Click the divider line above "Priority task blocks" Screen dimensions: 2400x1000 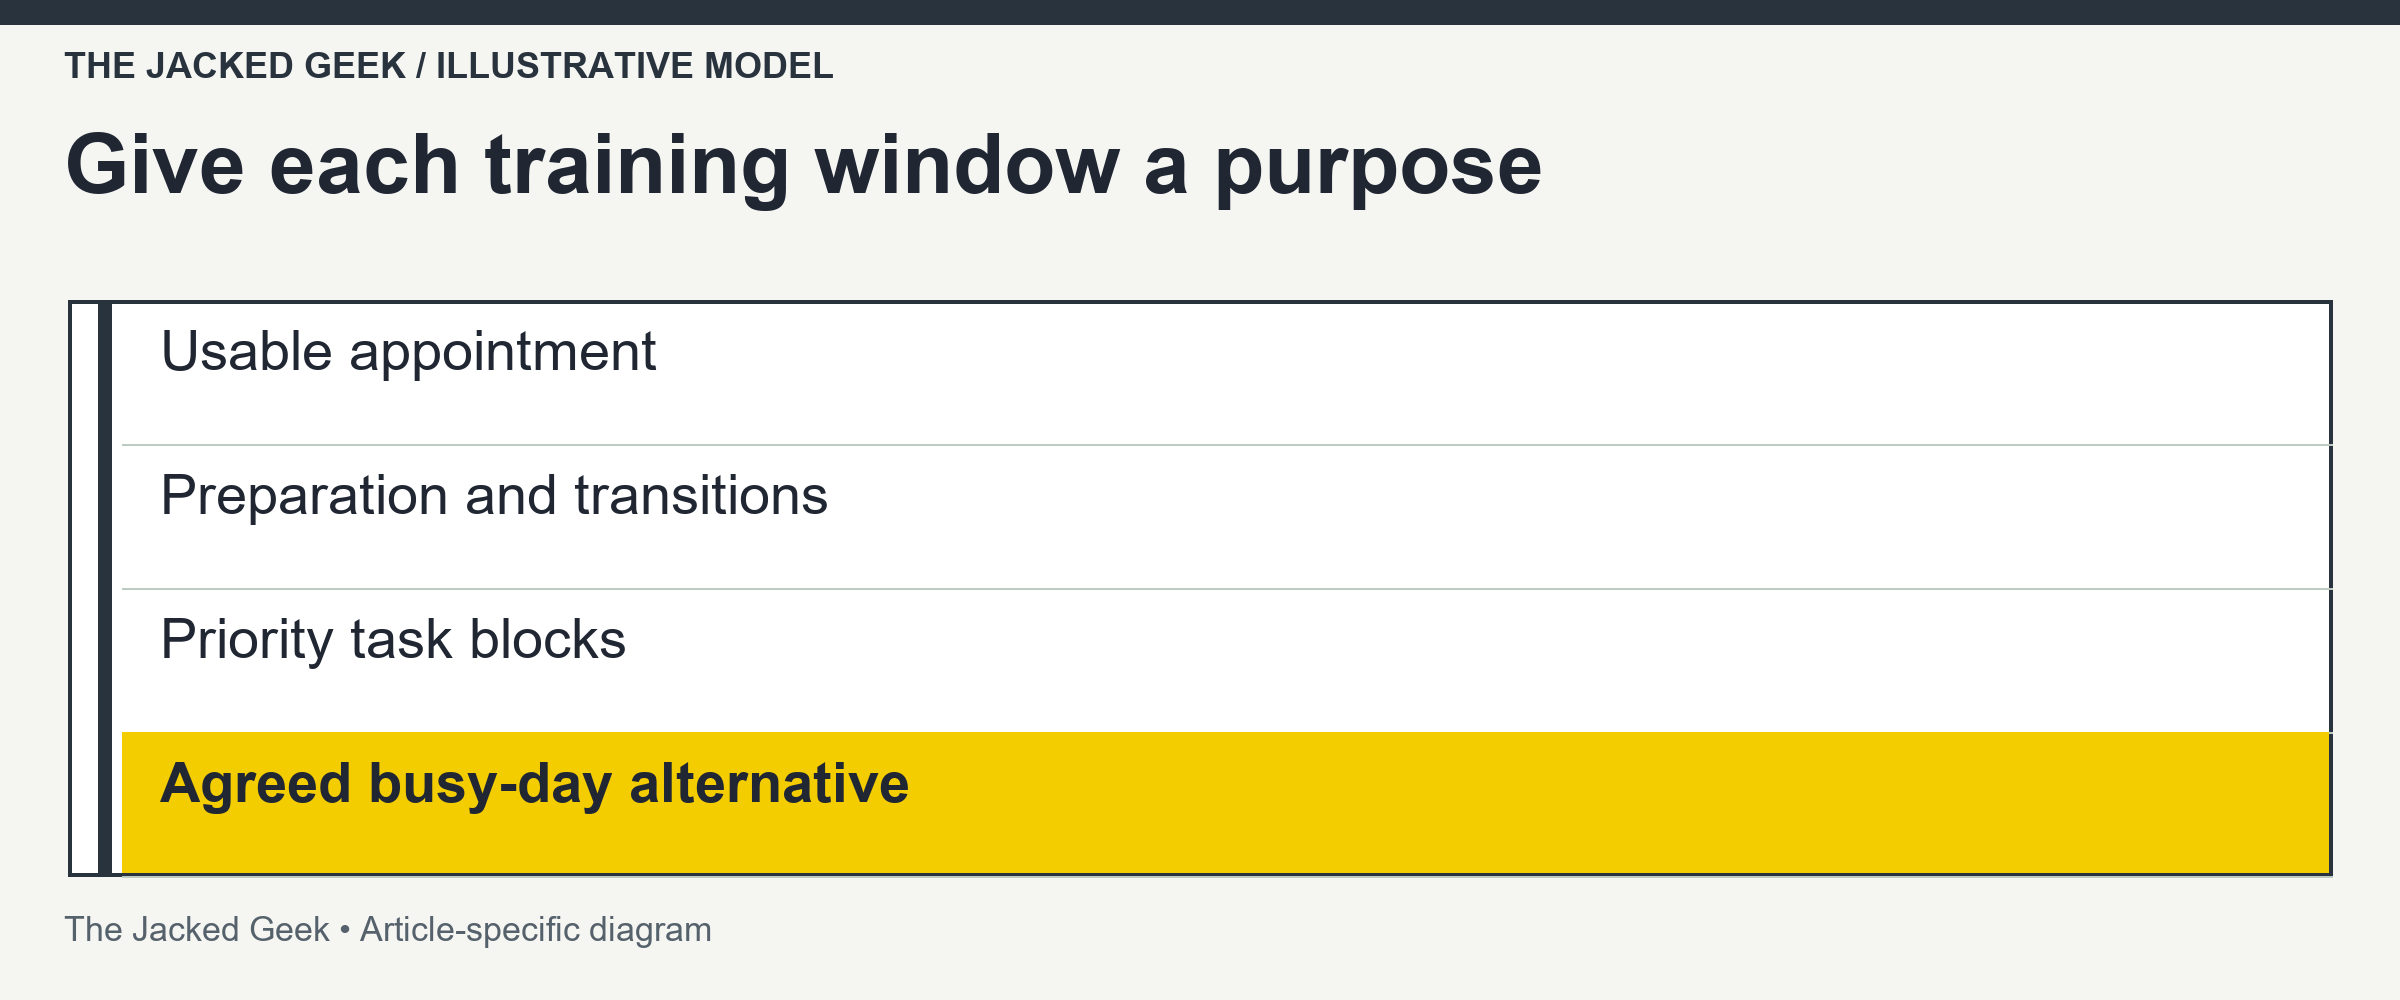[x=1226, y=589]
